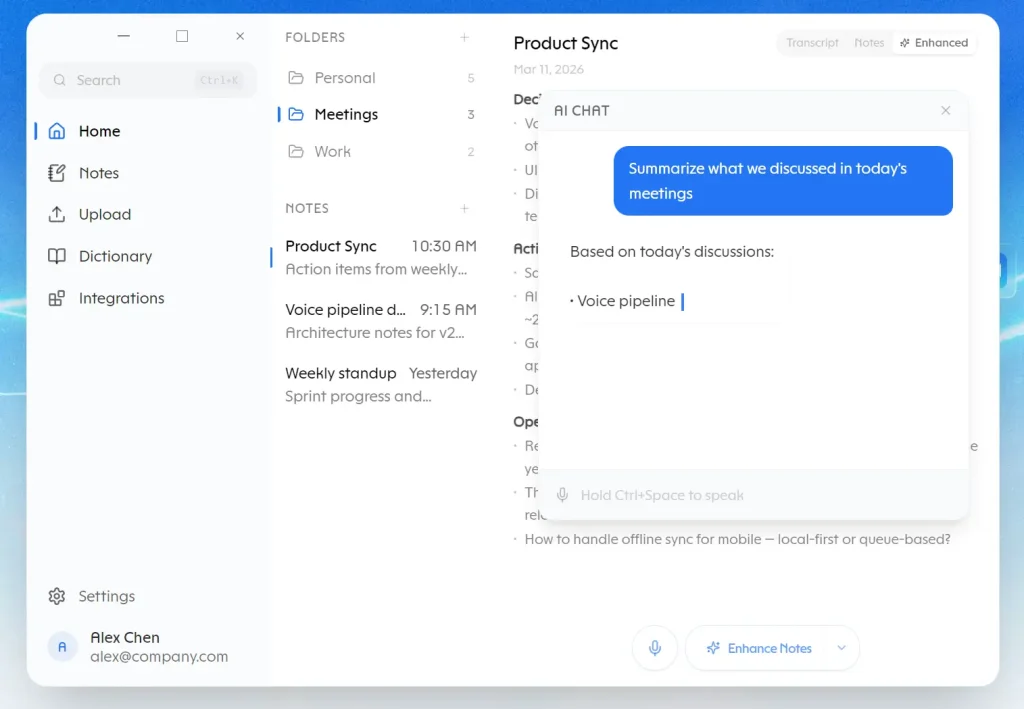
Task: Select the Personal folder icon
Action: [296, 78]
